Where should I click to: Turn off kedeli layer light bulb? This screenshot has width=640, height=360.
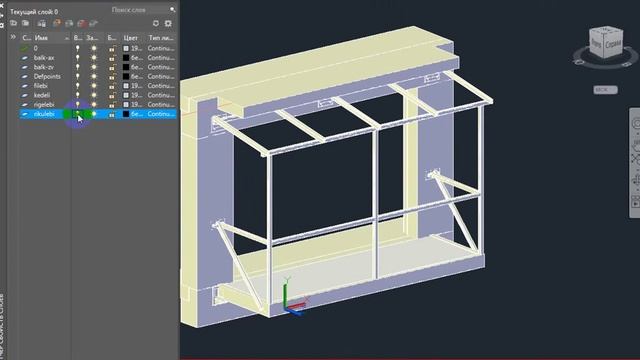click(78, 95)
